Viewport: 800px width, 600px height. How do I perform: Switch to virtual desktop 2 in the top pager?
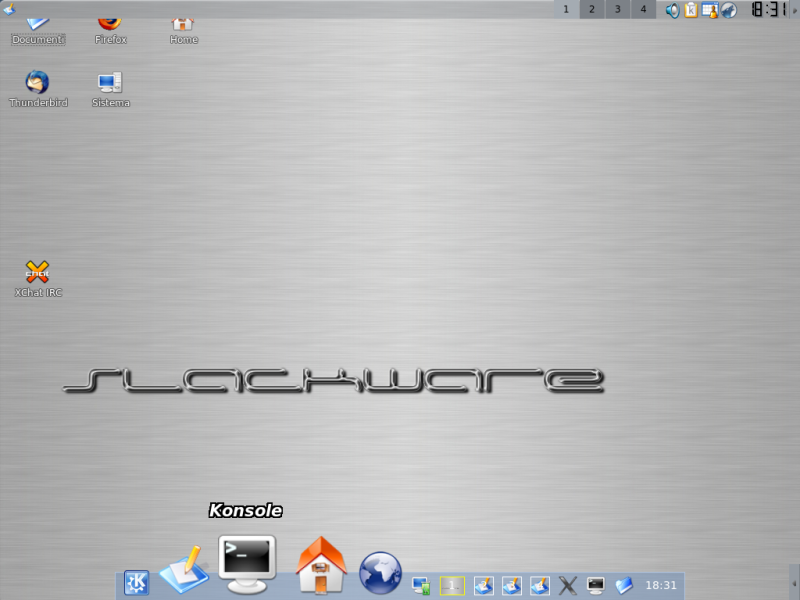[592, 9]
